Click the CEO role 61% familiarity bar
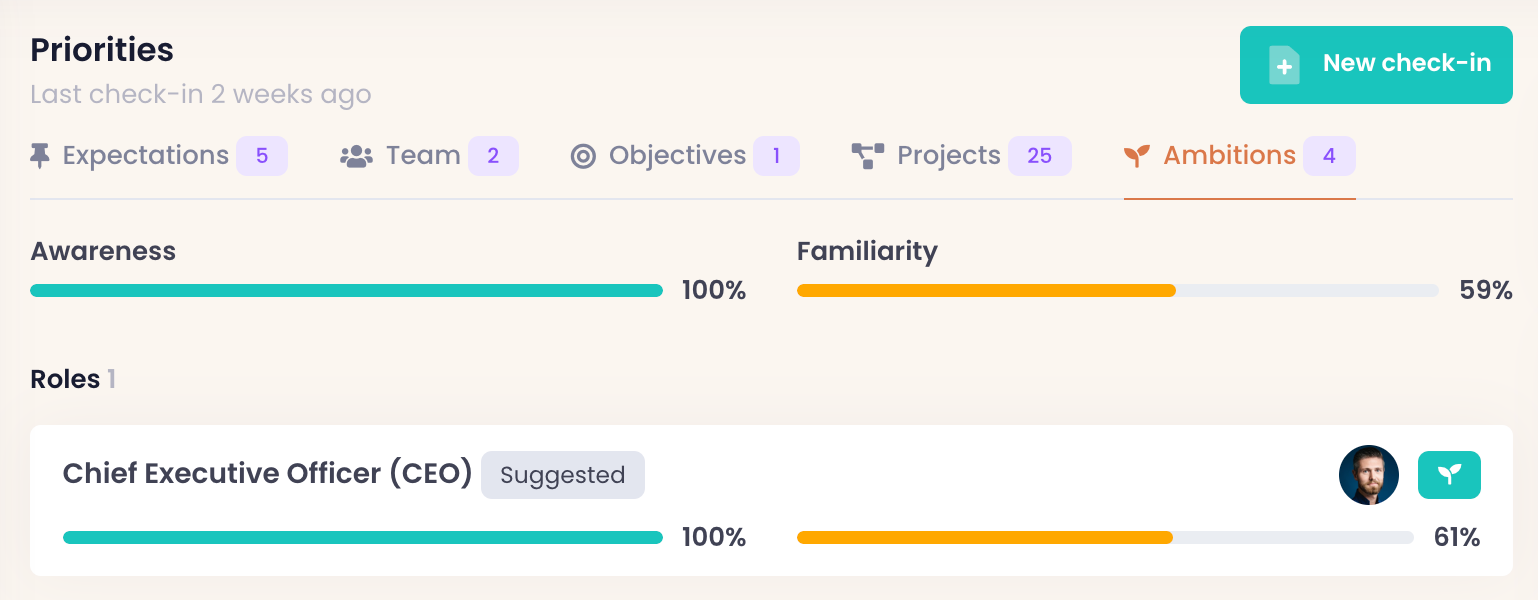This screenshot has width=1538, height=600. 1105,538
